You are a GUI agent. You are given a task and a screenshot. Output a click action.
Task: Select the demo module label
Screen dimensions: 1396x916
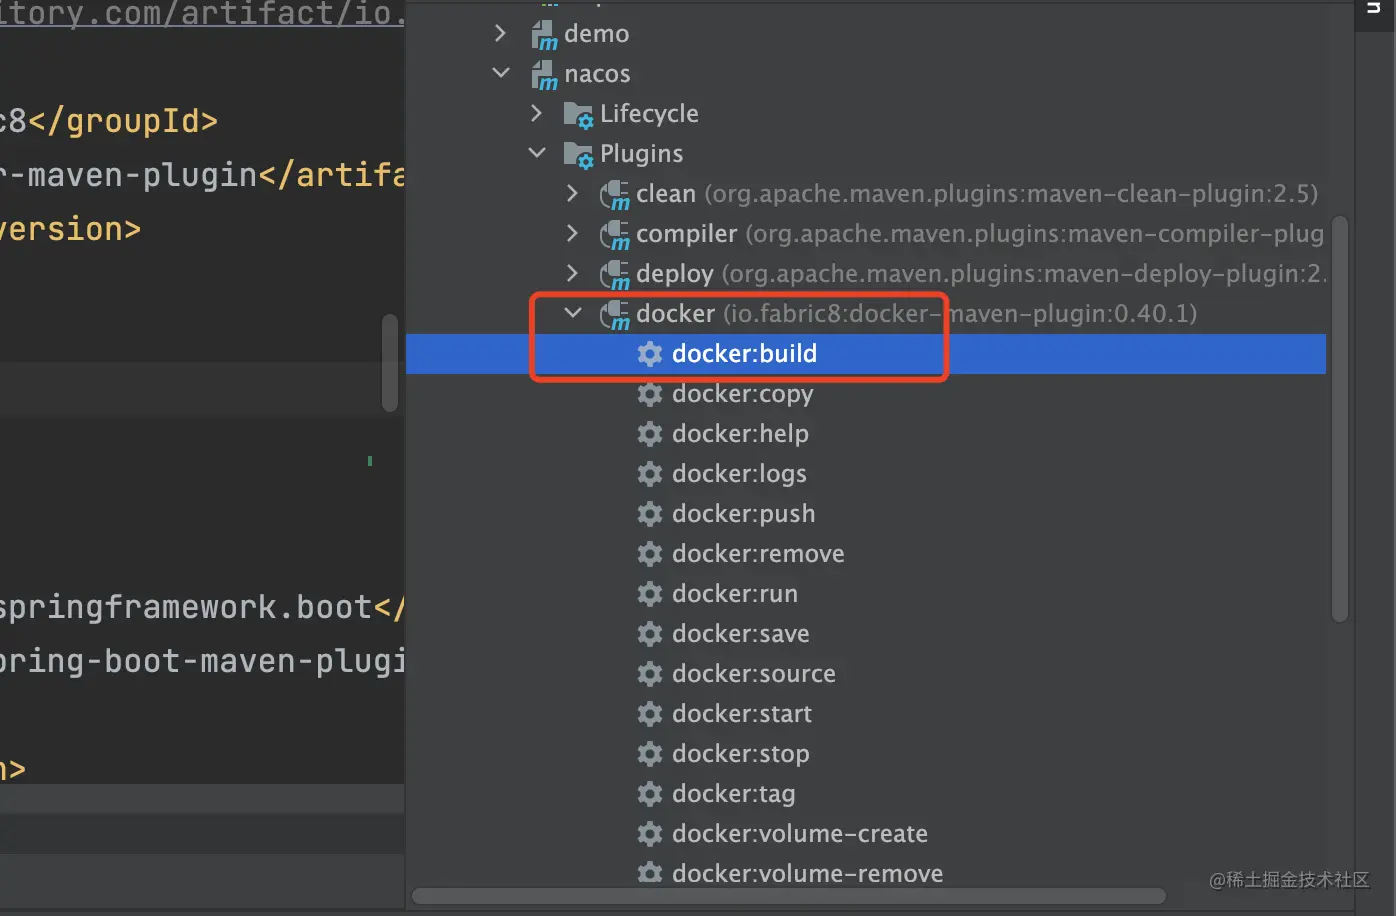tap(596, 33)
